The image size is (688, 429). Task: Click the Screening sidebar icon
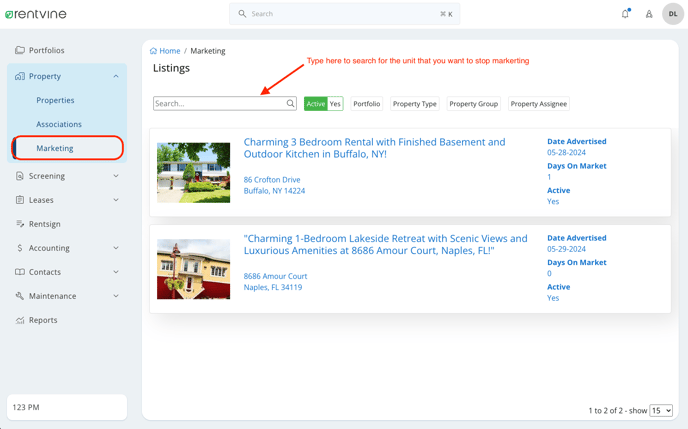[x=20, y=176]
